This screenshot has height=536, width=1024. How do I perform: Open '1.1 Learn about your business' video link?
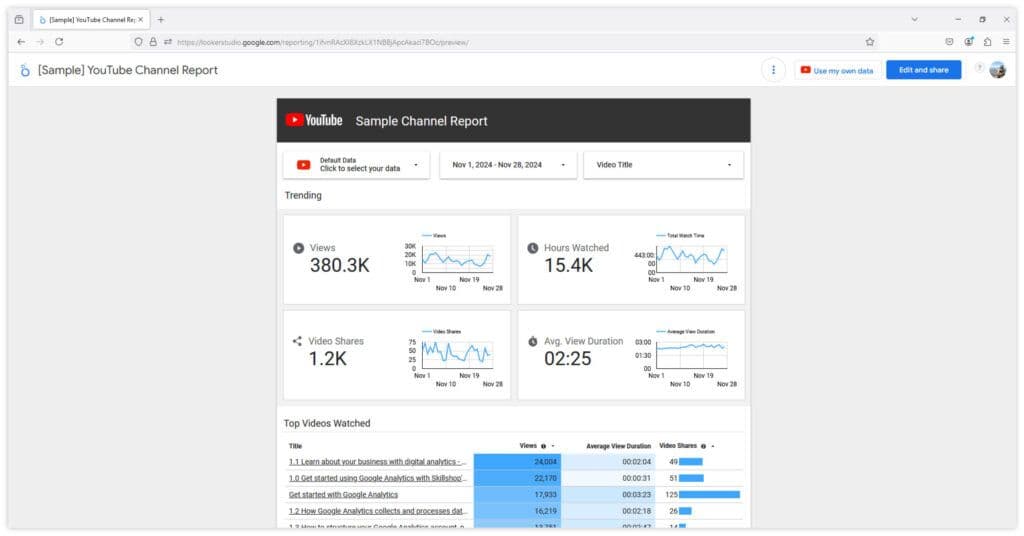click(x=377, y=462)
